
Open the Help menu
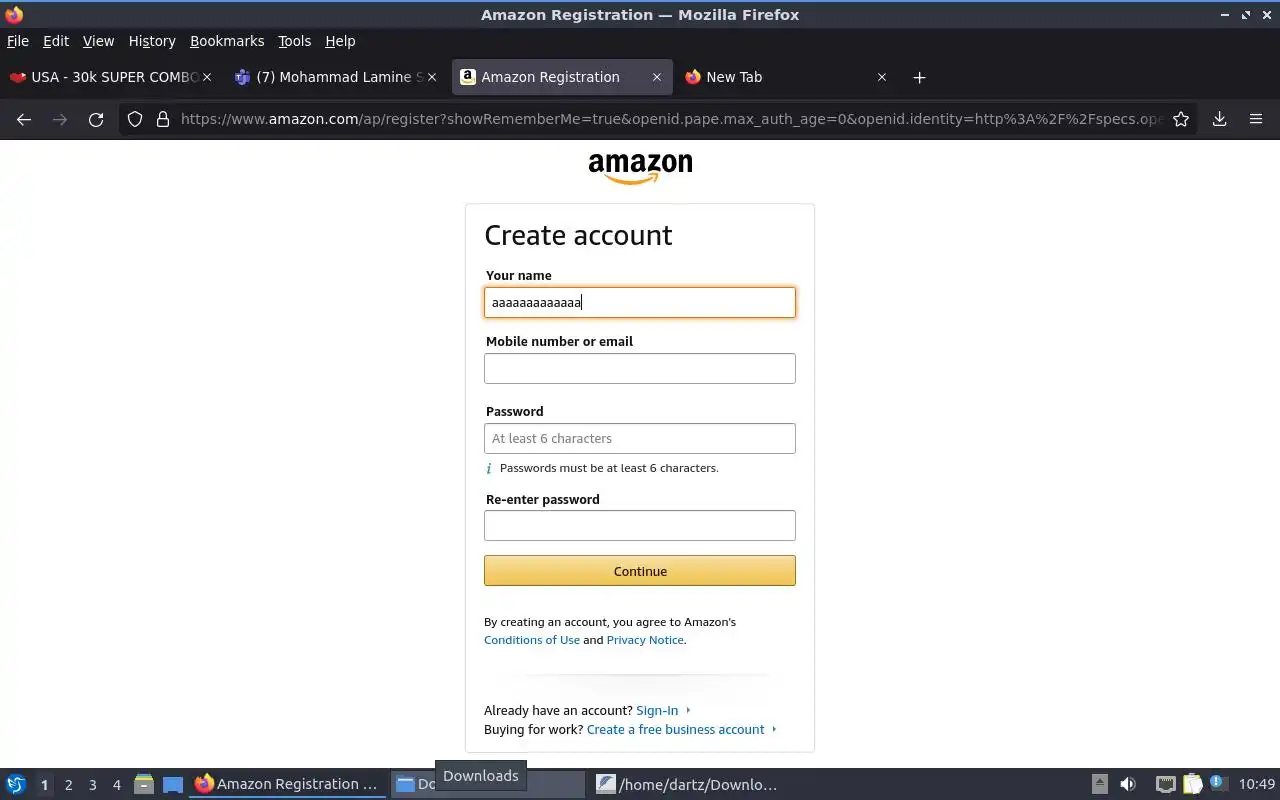click(x=340, y=41)
